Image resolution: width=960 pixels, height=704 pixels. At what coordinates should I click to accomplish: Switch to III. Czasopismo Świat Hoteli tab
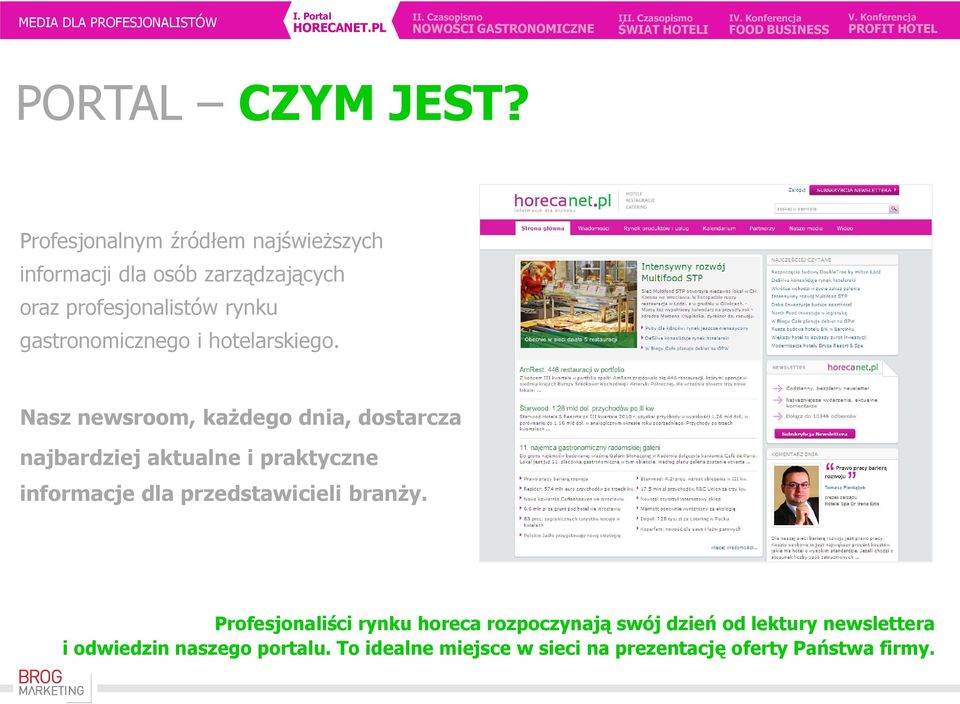point(662,23)
